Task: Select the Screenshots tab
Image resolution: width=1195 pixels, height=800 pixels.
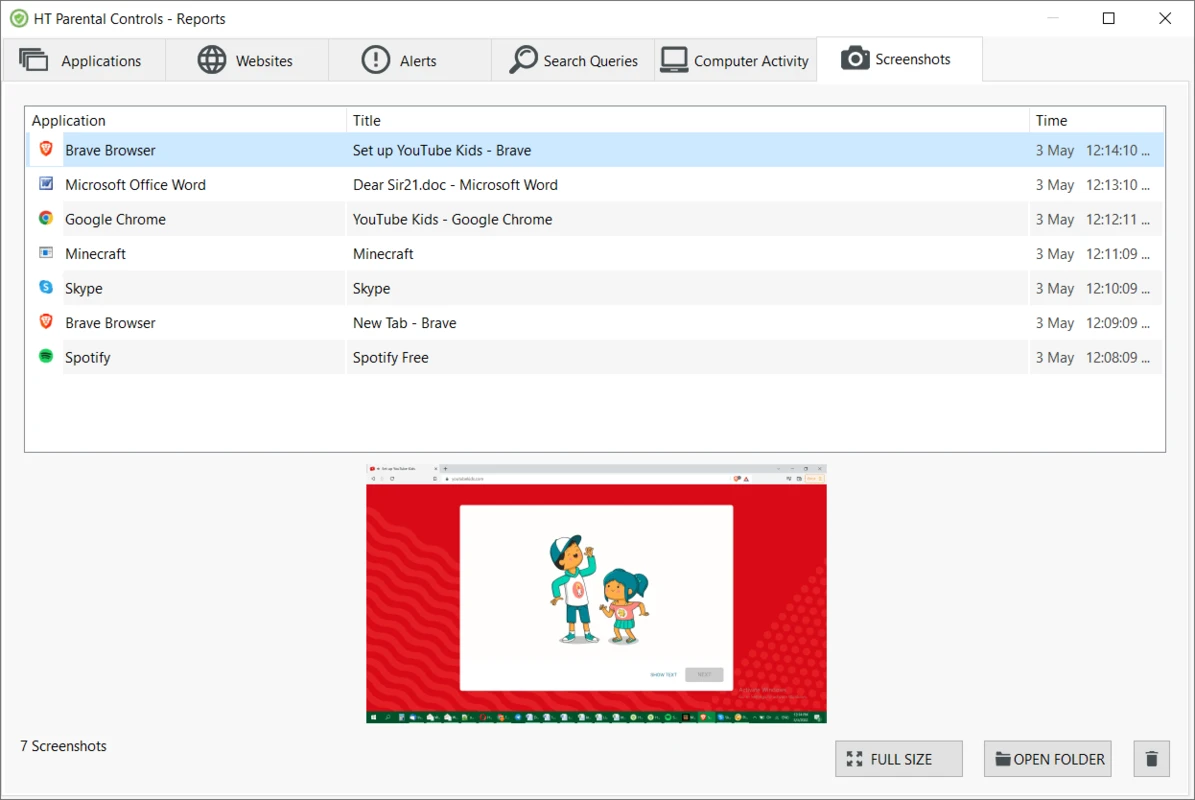Action: pyautogui.click(x=899, y=59)
